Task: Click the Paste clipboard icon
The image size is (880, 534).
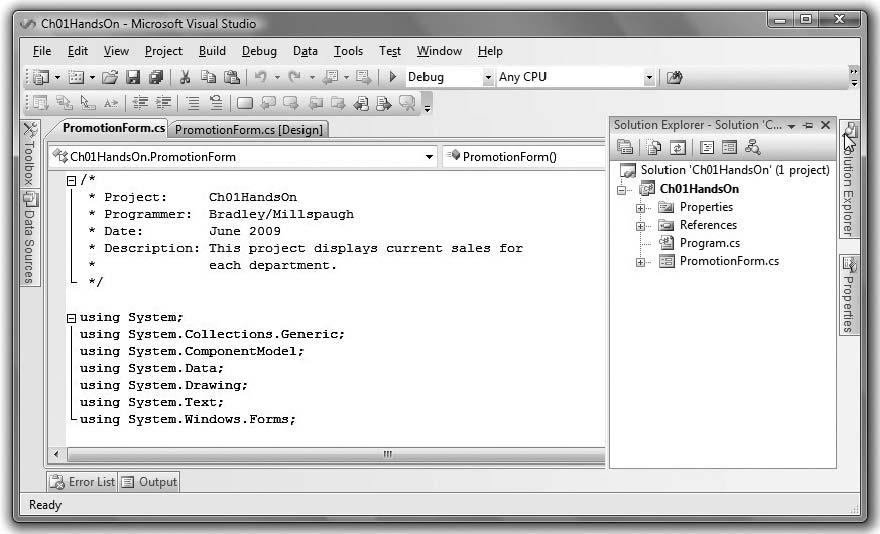Action: point(232,77)
